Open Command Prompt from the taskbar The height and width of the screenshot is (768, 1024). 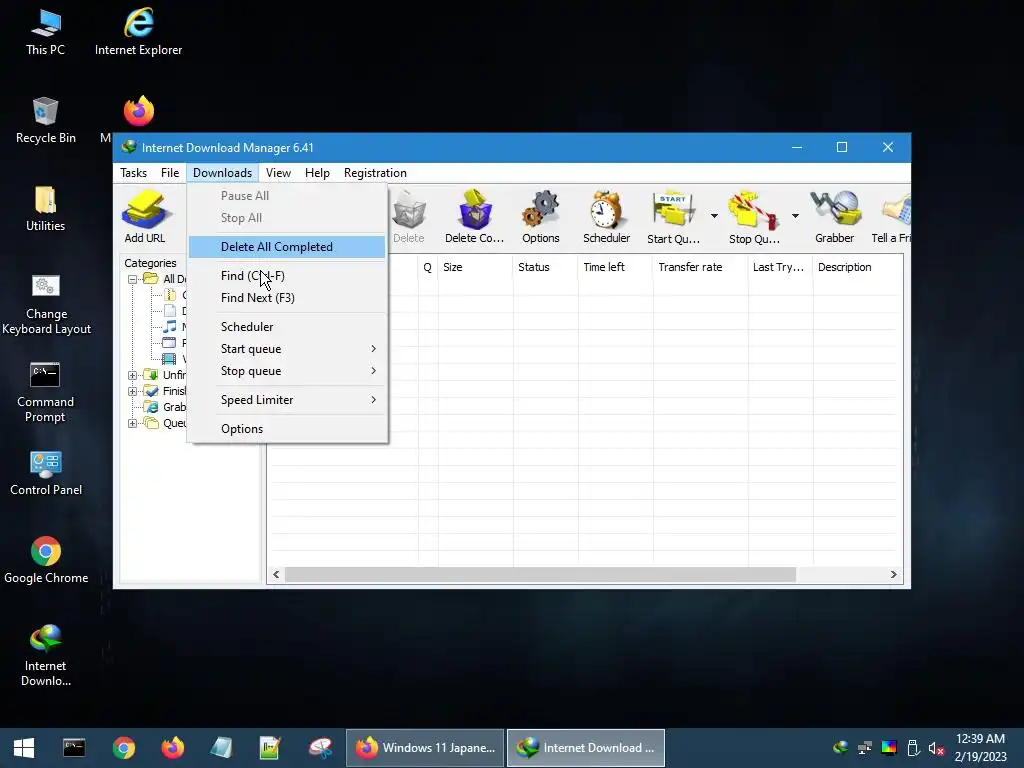pos(74,748)
